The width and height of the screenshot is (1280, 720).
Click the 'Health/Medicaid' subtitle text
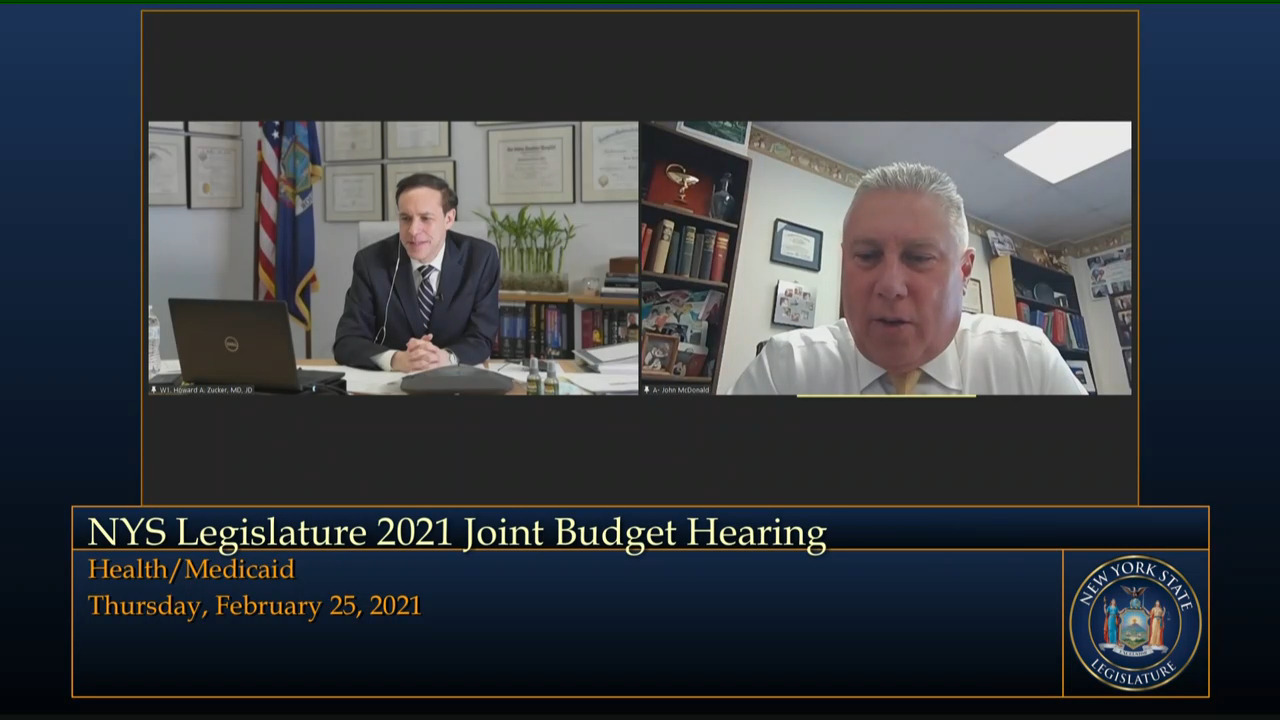191,569
